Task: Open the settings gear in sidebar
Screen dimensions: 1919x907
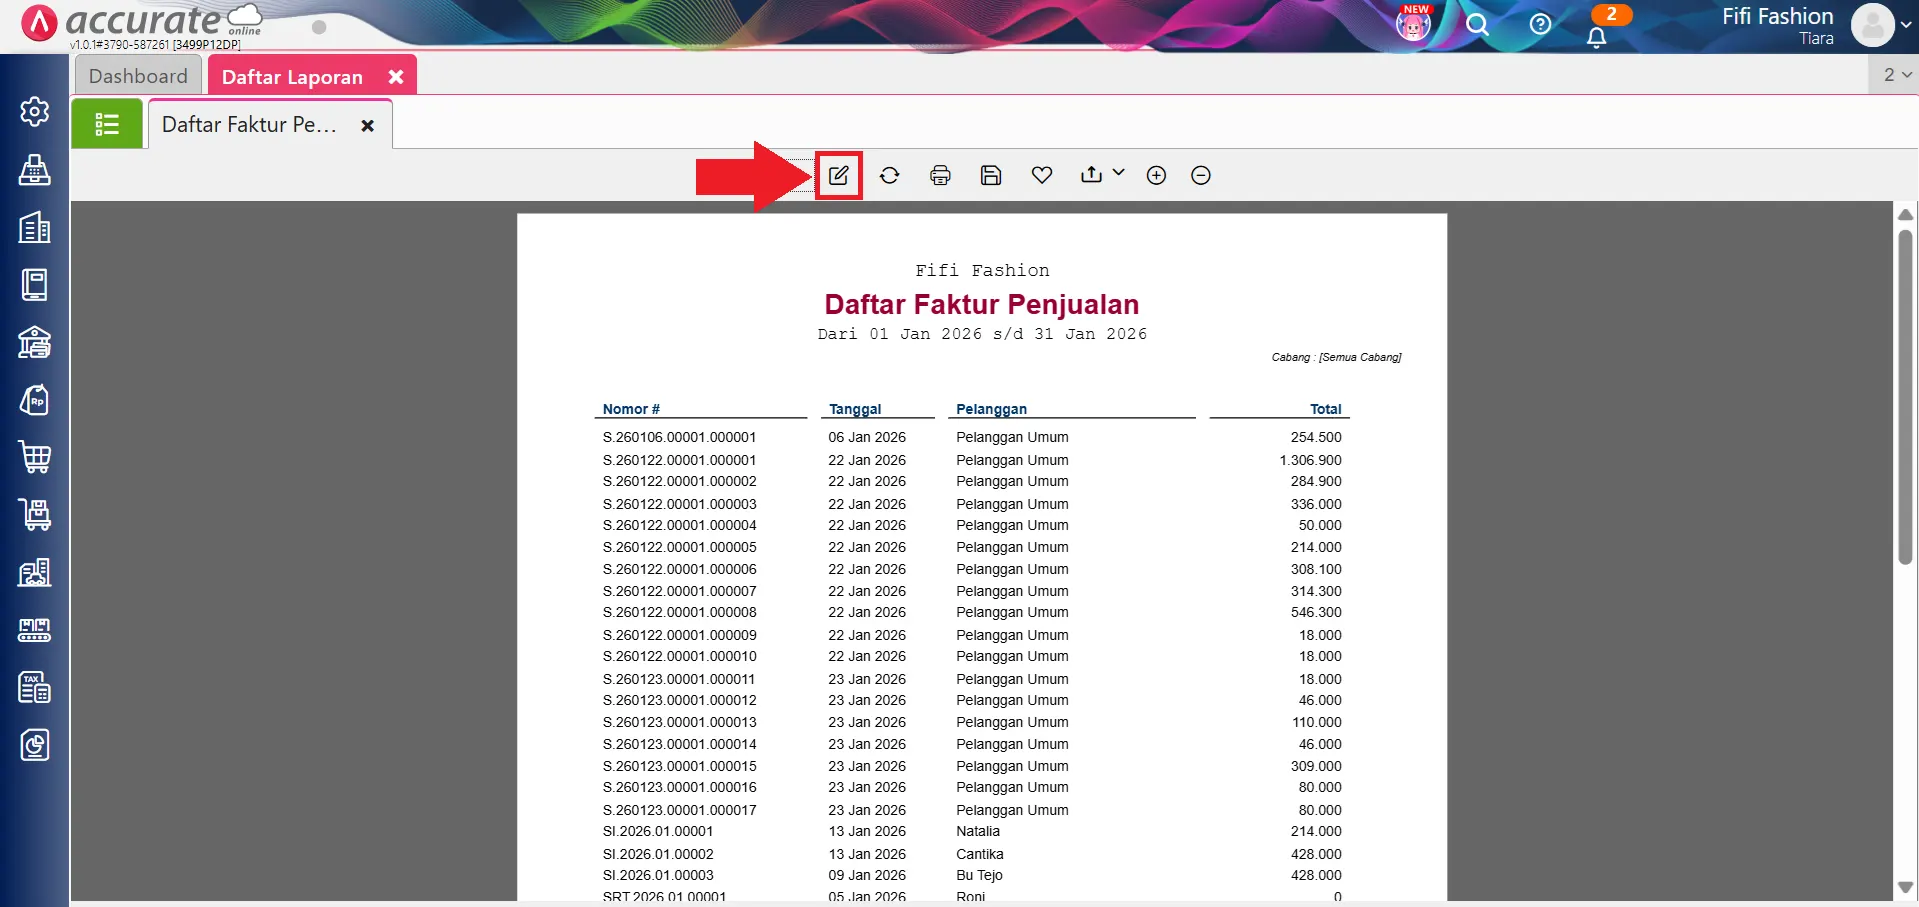Action: [x=35, y=111]
